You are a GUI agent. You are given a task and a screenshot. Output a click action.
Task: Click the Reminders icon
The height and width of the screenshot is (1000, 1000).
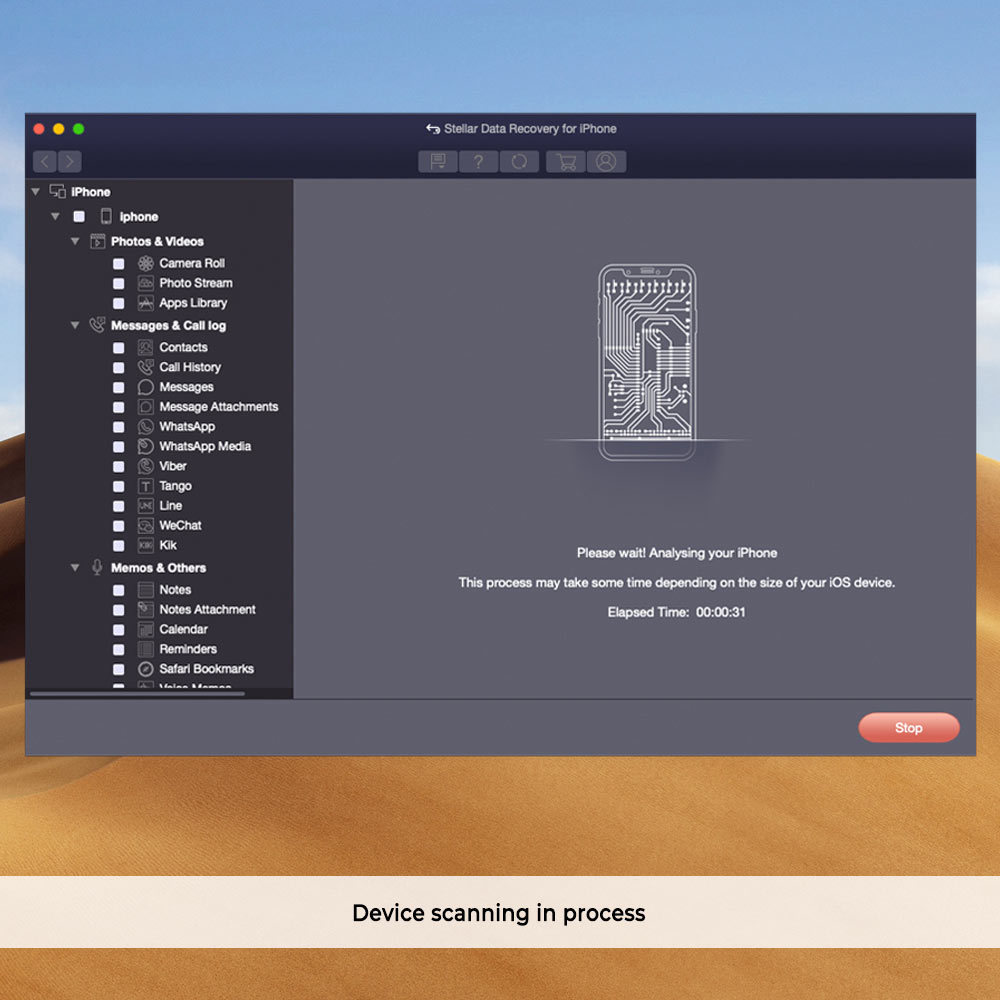pyautogui.click(x=146, y=649)
